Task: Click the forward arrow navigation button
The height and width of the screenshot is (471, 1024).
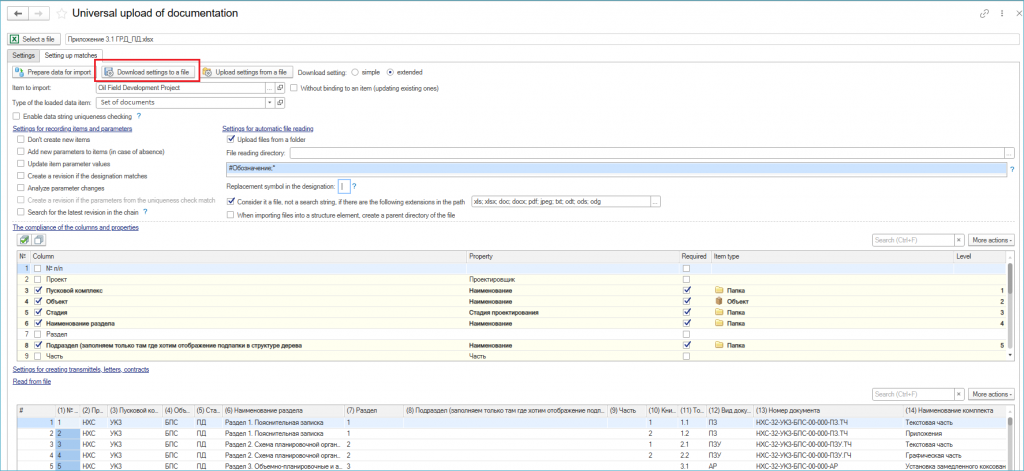Action: pyautogui.click(x=39, y=14)
